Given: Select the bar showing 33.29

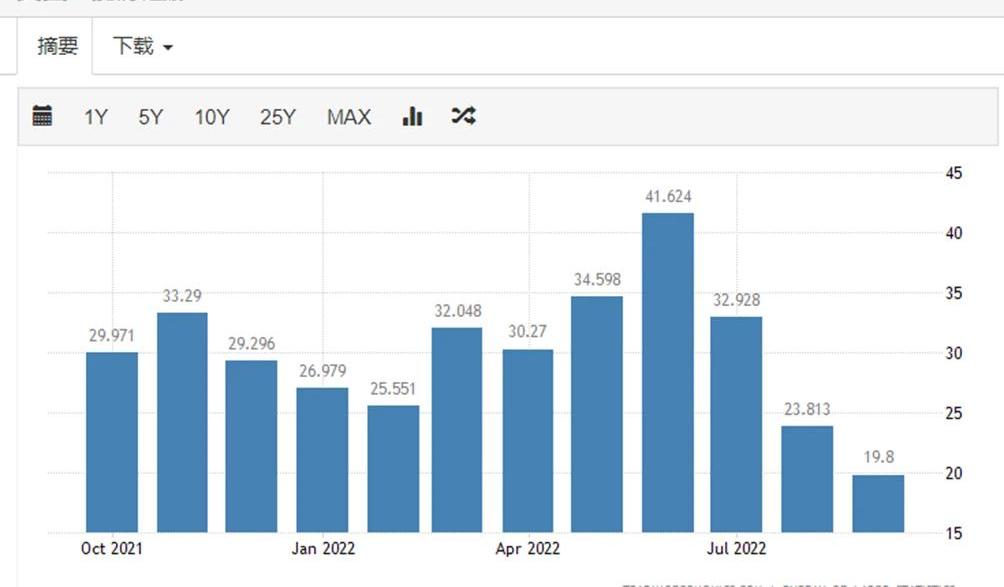Looking at the screenshot, I should point(182,422).
